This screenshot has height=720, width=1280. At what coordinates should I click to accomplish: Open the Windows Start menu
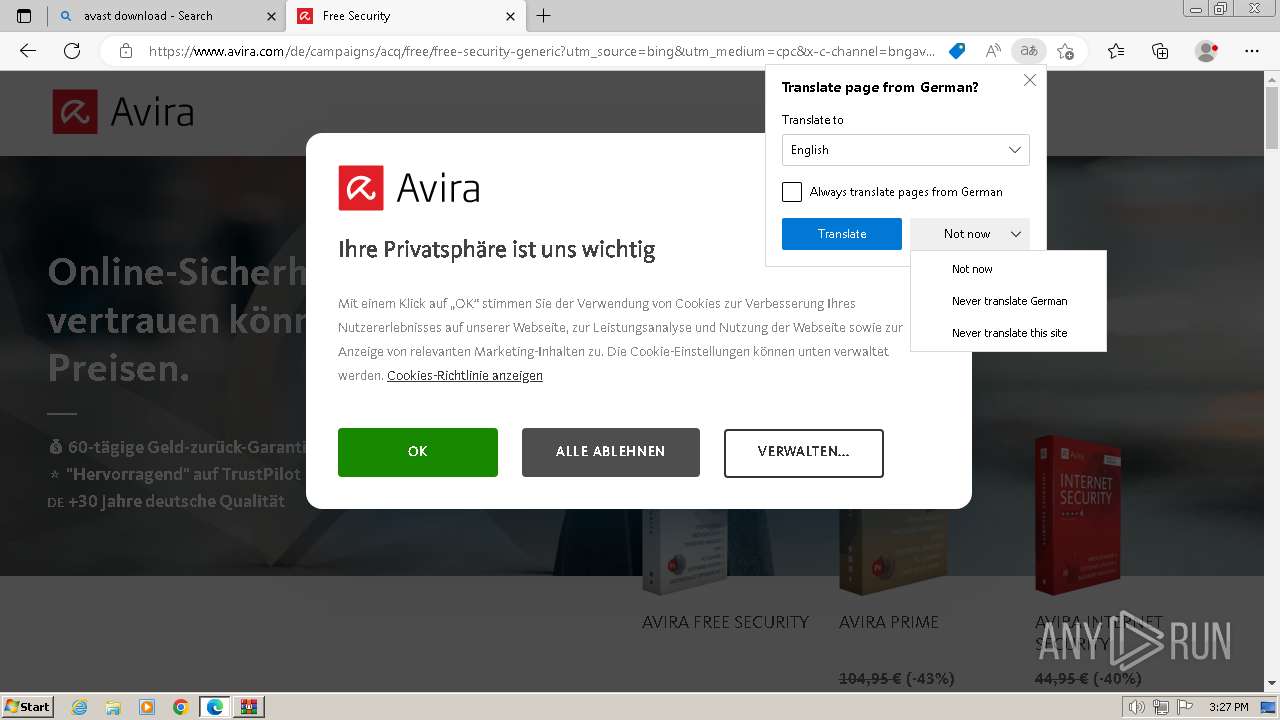[27, 707]
